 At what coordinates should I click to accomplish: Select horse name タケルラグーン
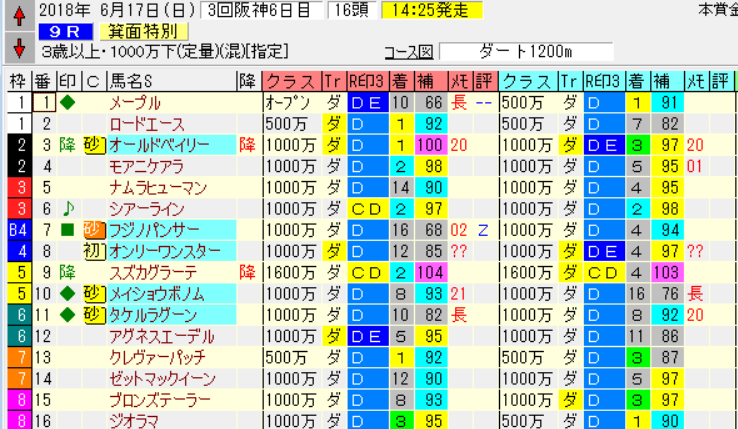tap(152, 315)
